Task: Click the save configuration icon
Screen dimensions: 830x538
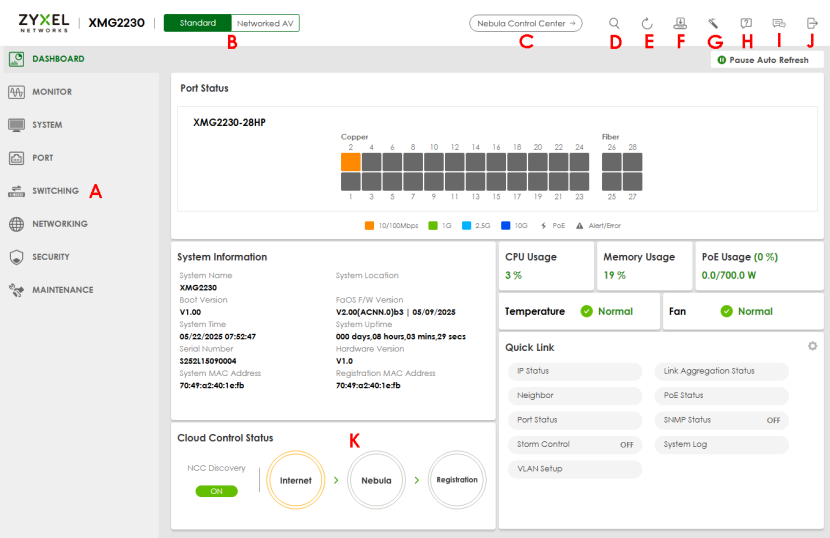Action: [681, 23]
